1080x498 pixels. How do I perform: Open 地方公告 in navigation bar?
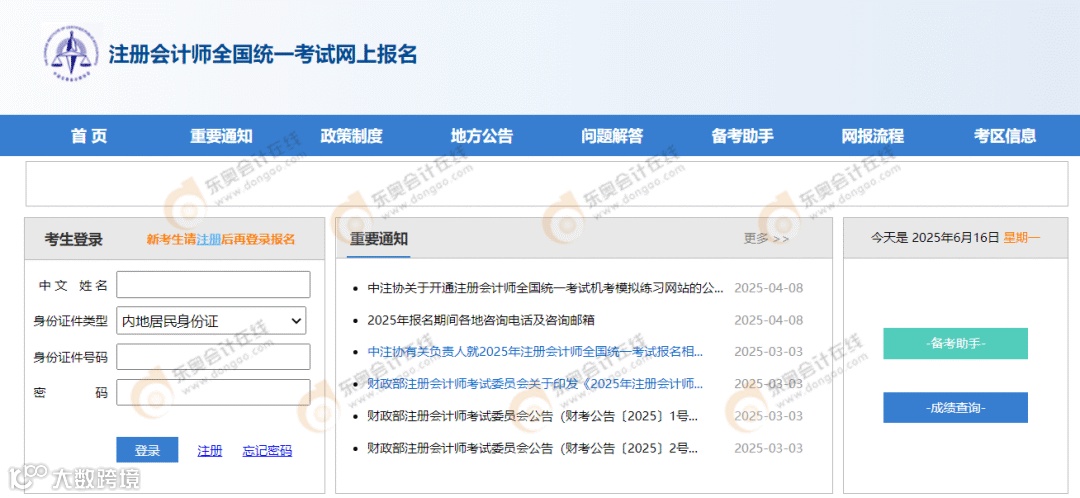(x=482, y=136)
